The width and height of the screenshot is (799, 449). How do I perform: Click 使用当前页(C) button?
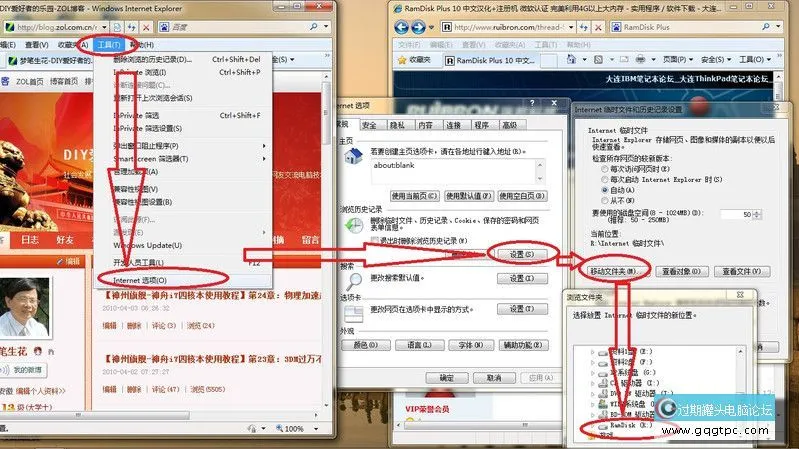414,196
